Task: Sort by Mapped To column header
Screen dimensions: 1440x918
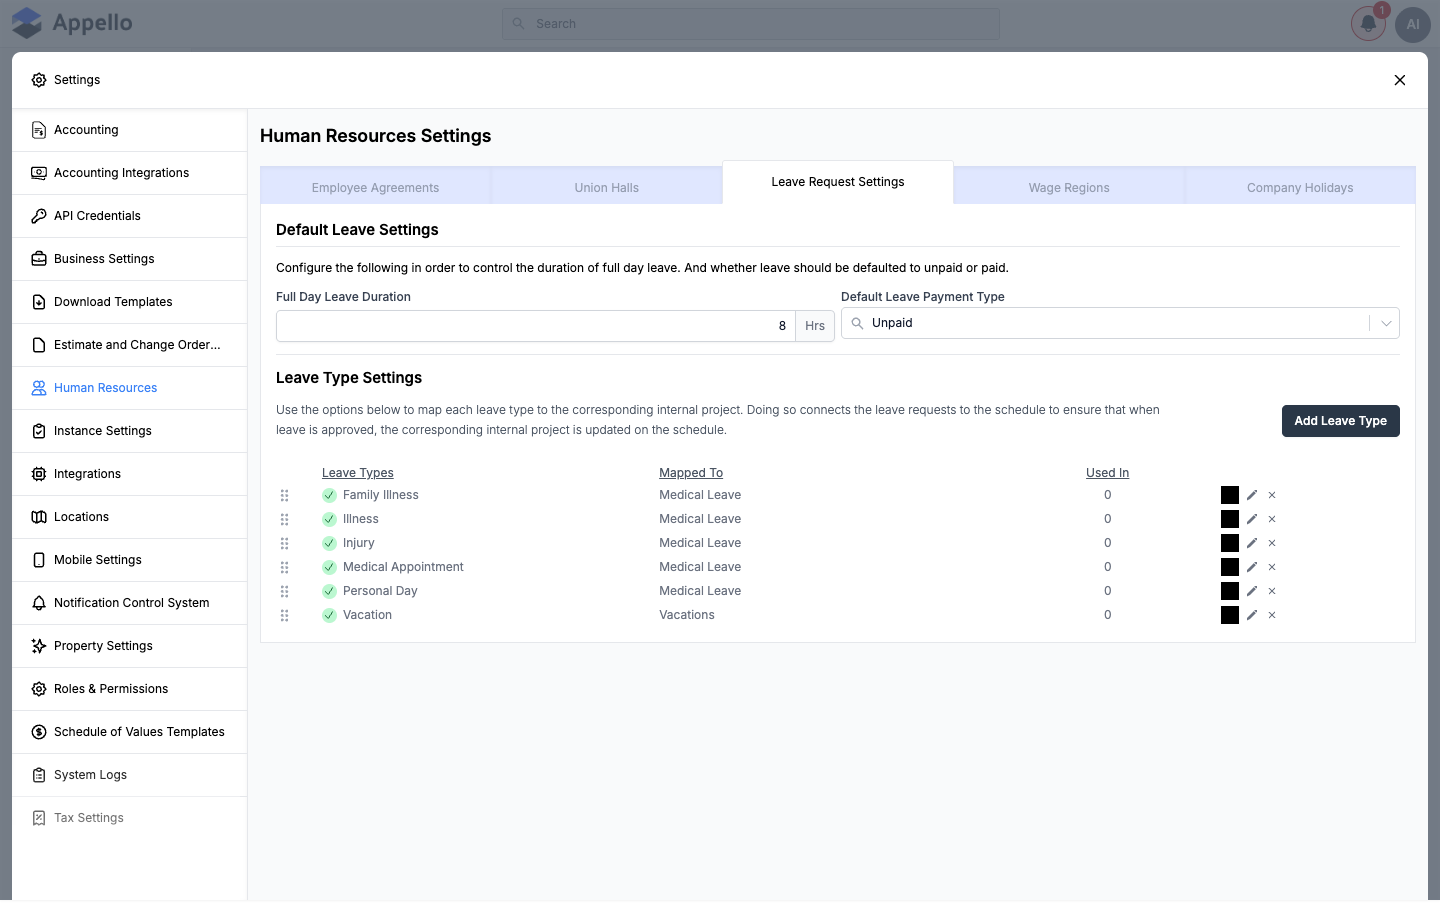Action: pyautogui.click(x=691, y=473)
